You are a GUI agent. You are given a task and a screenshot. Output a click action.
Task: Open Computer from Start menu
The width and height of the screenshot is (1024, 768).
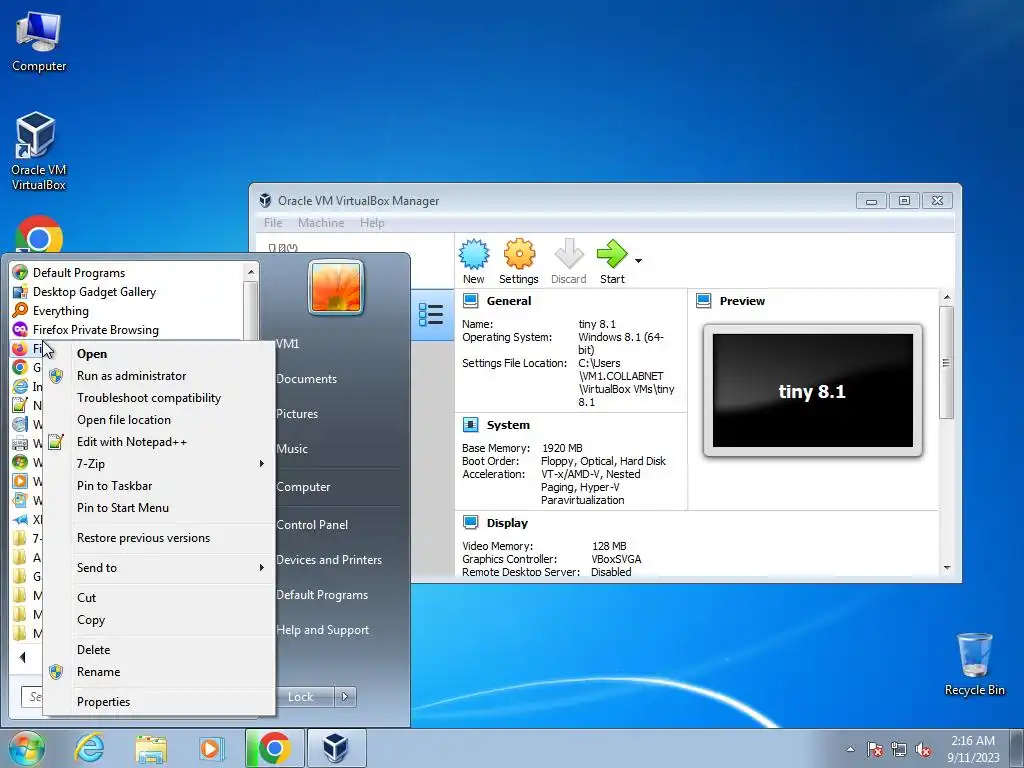303,487
